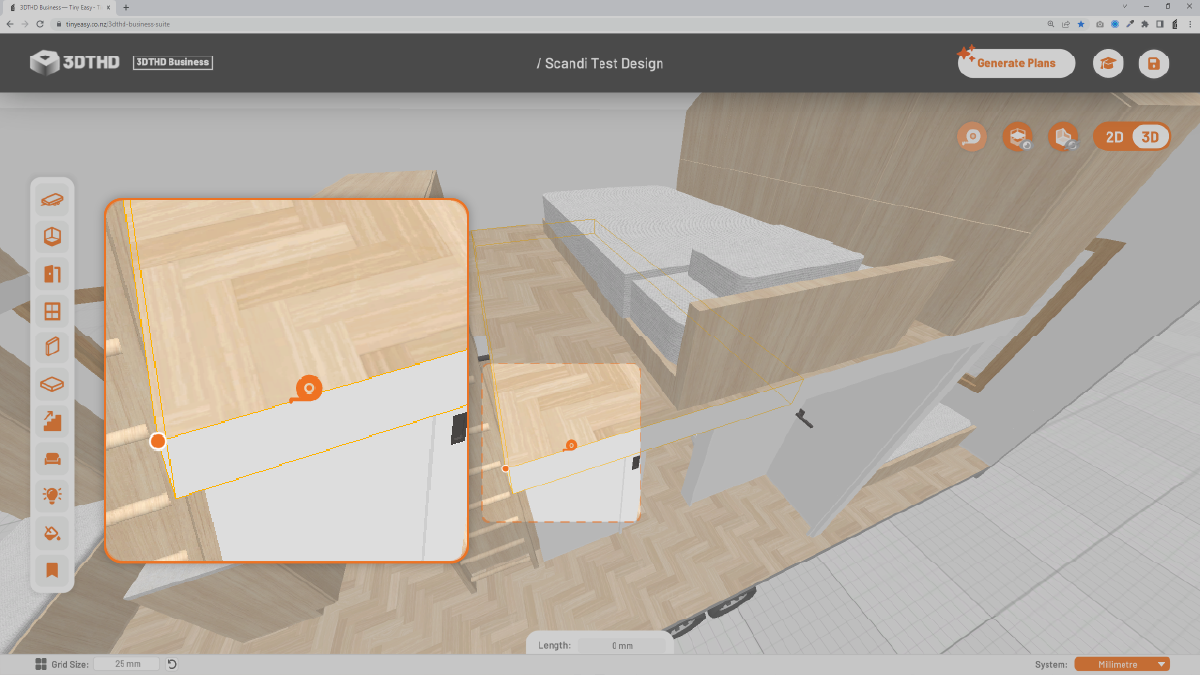
Task: Select the 3D box shell tool
Action: point(52,236)
